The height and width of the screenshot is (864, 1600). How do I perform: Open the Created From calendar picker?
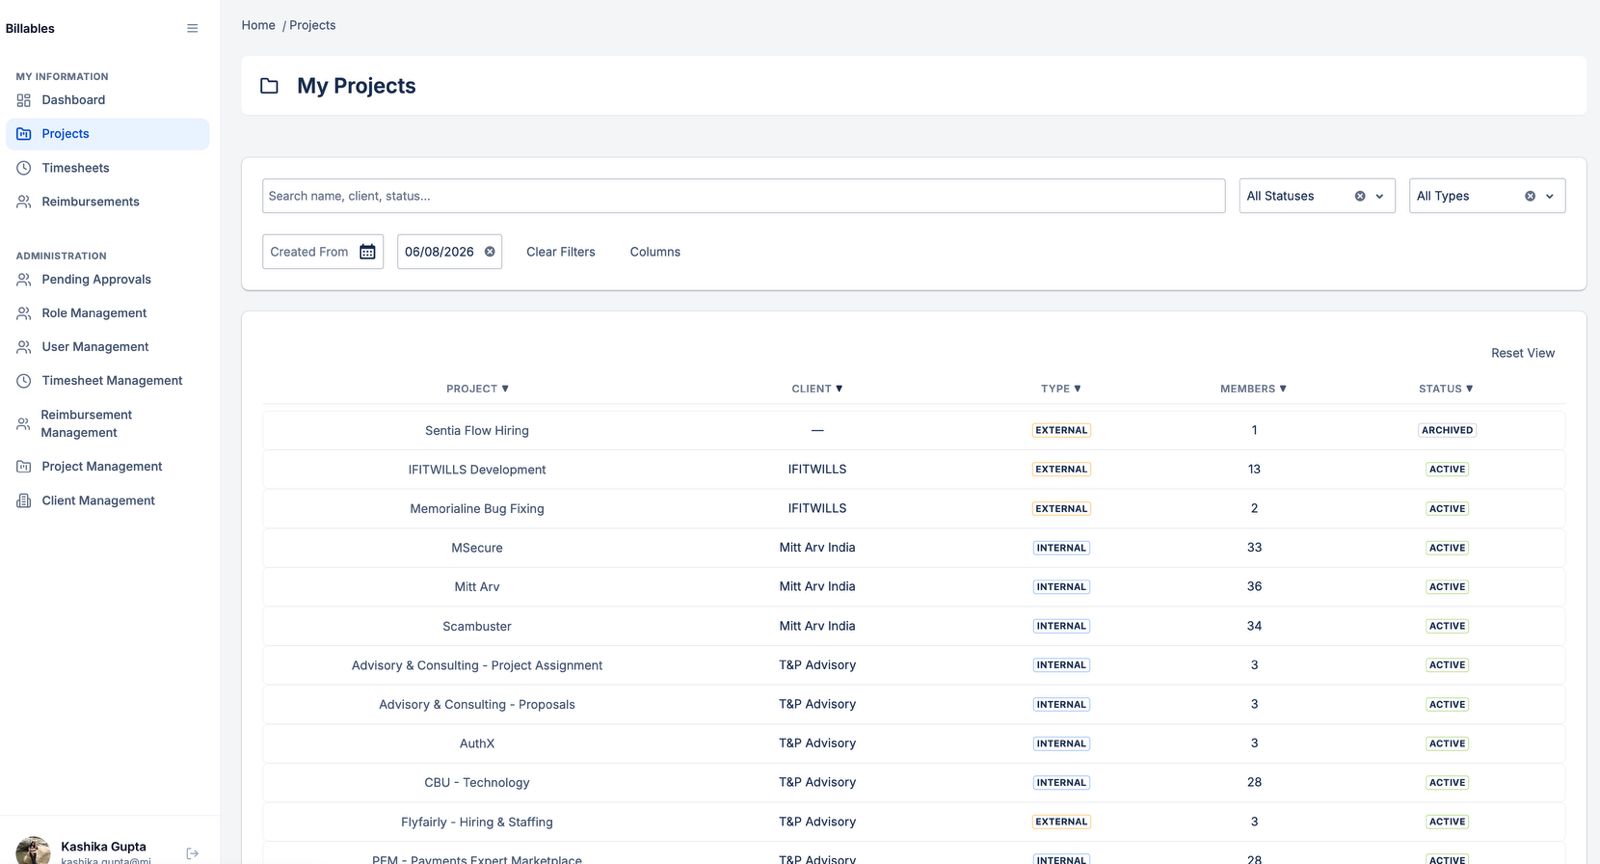(368, 252)
